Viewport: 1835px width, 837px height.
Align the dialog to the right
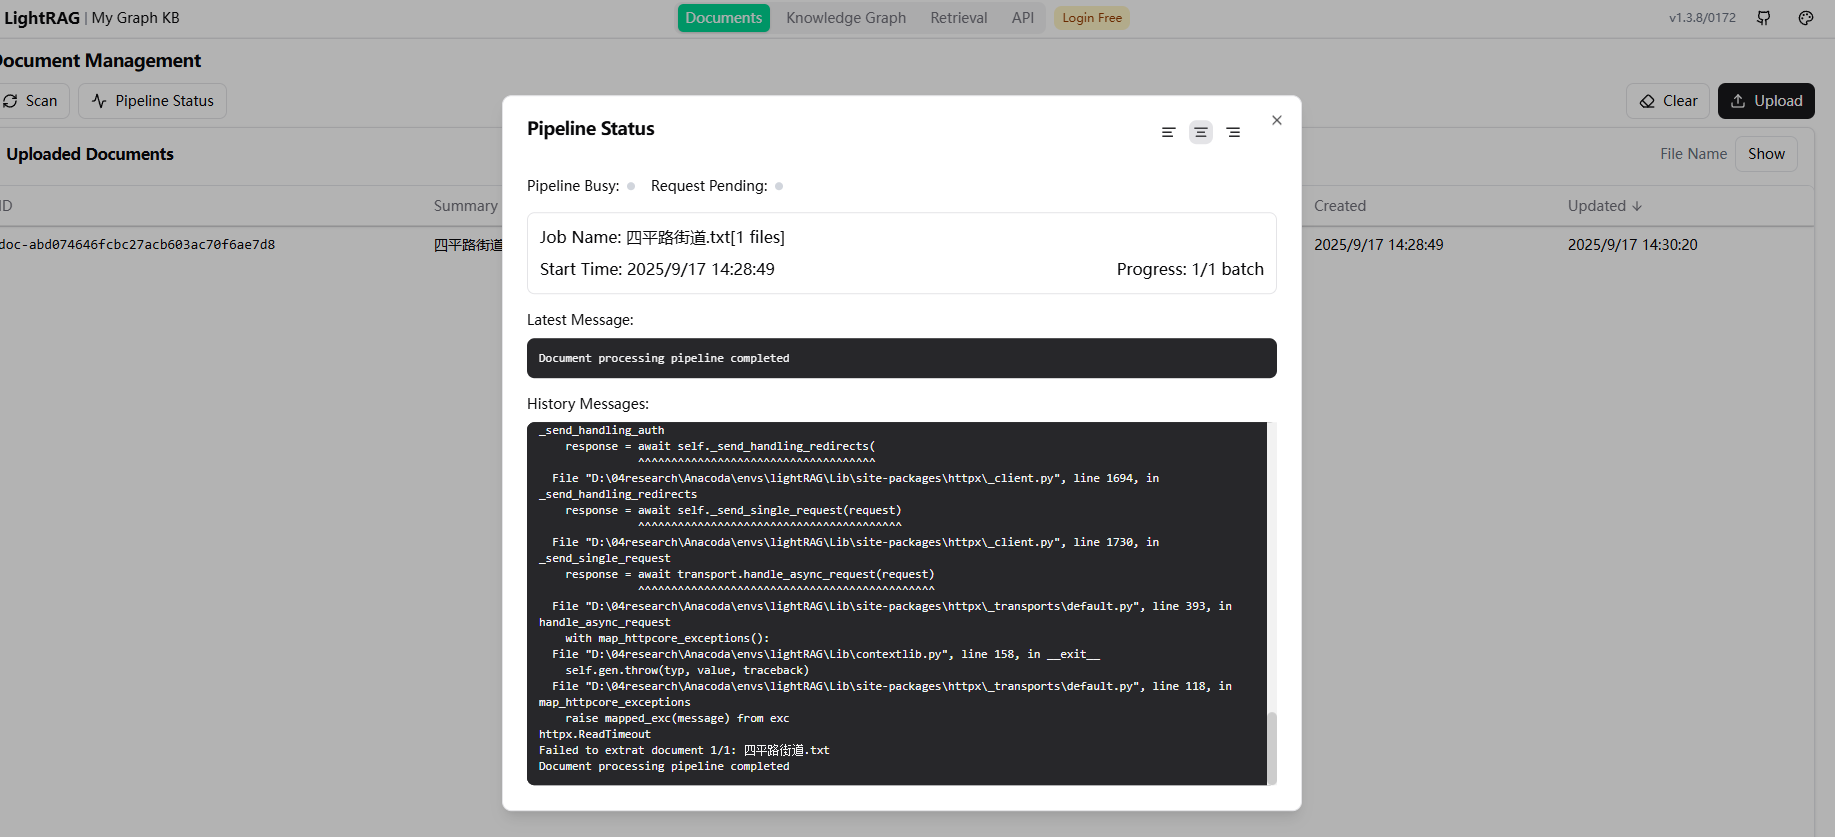pos(1234,132)
